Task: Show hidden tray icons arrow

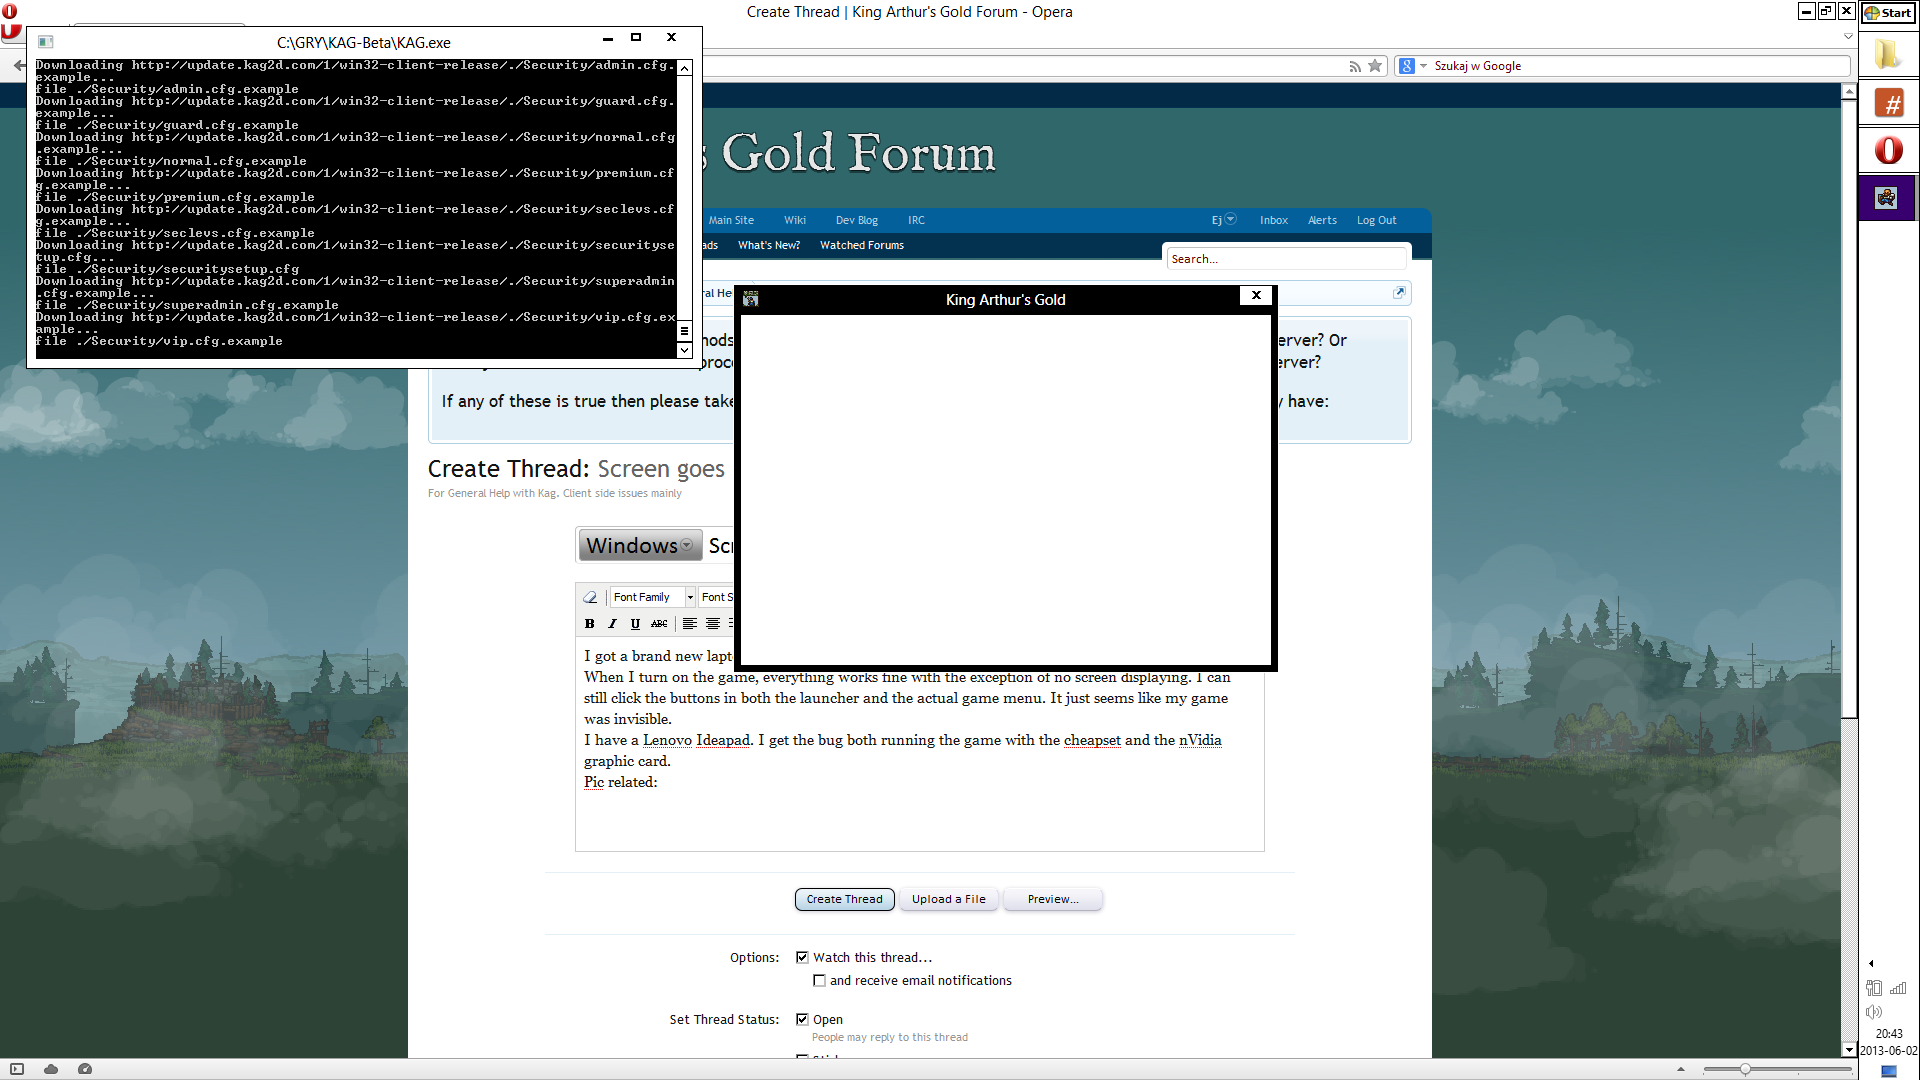Action: (x=1871, y=964)
